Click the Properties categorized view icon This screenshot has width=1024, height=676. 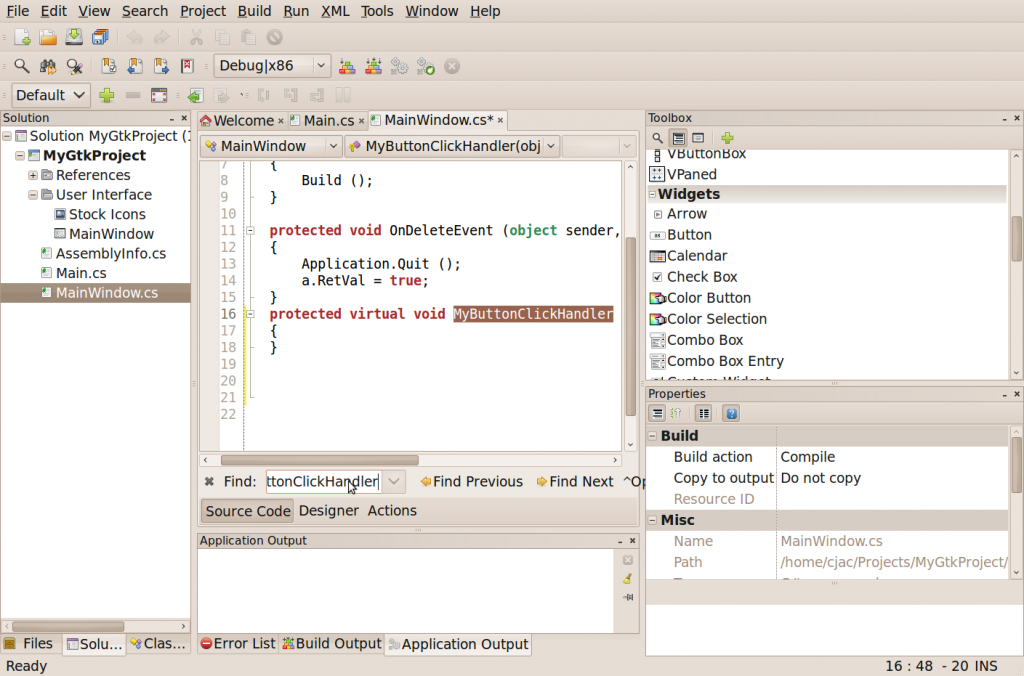point(658,413)
